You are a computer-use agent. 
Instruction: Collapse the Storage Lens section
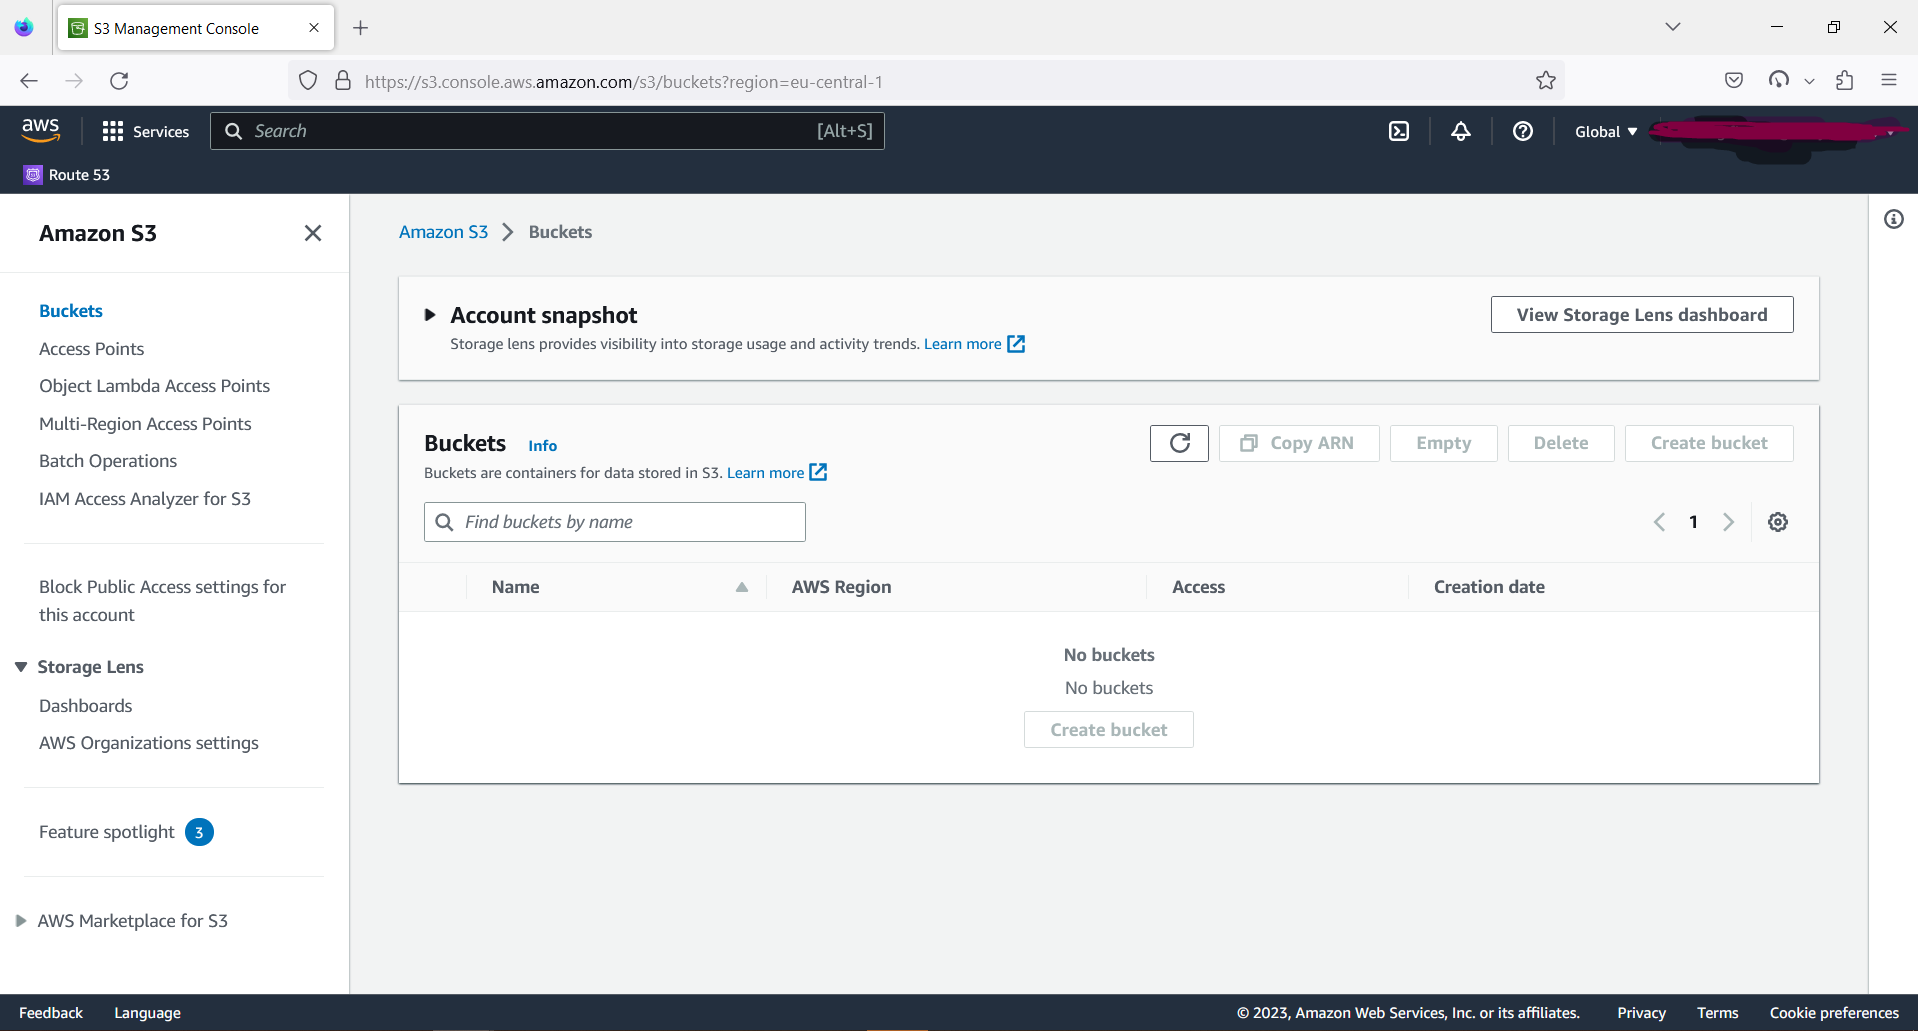click(x=21, y=666)
